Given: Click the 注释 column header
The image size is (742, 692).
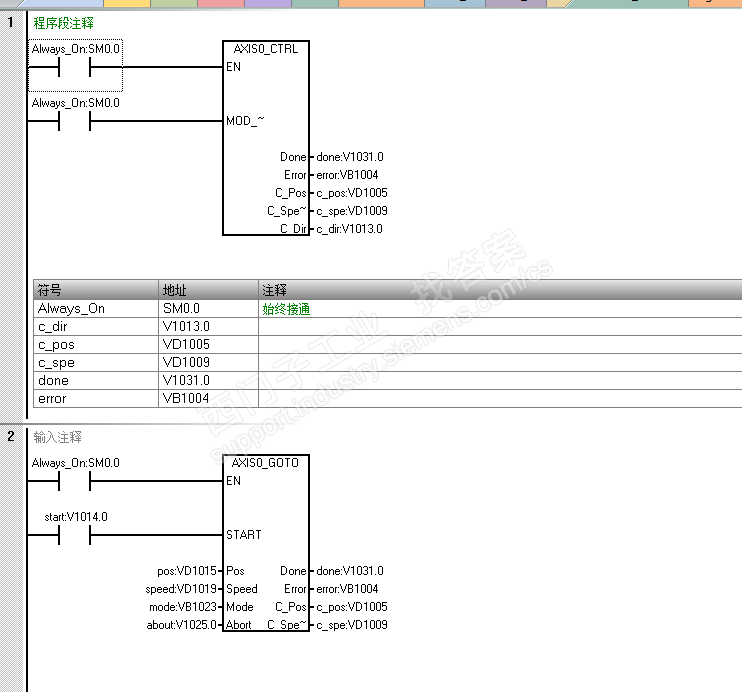Looking at the screenshot, I should tap(500, 290).
